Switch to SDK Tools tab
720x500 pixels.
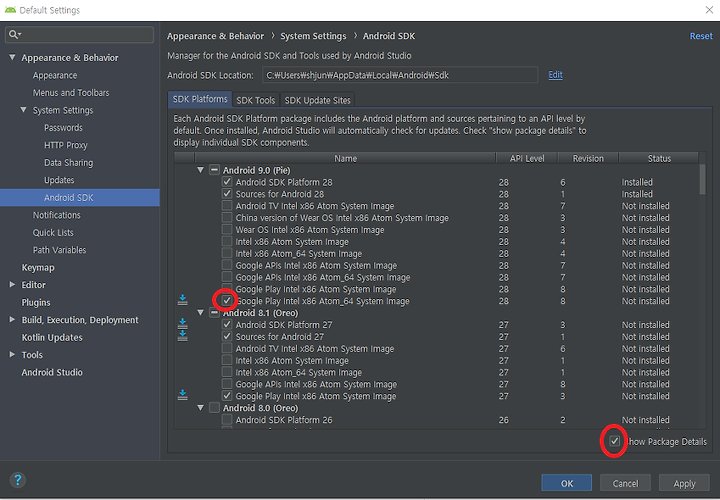256,100
